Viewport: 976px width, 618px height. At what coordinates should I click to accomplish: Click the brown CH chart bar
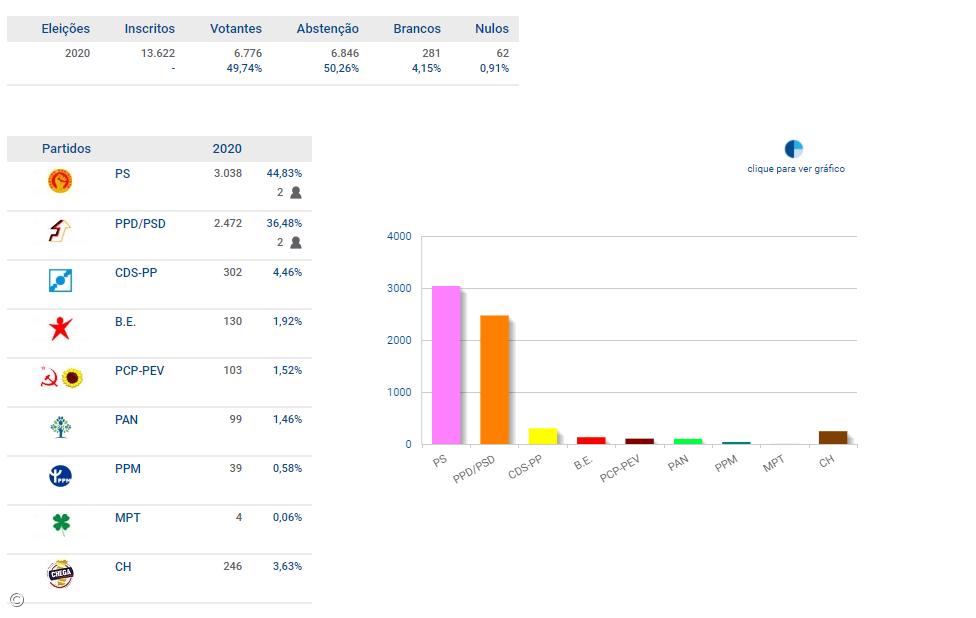click(832, 437)
